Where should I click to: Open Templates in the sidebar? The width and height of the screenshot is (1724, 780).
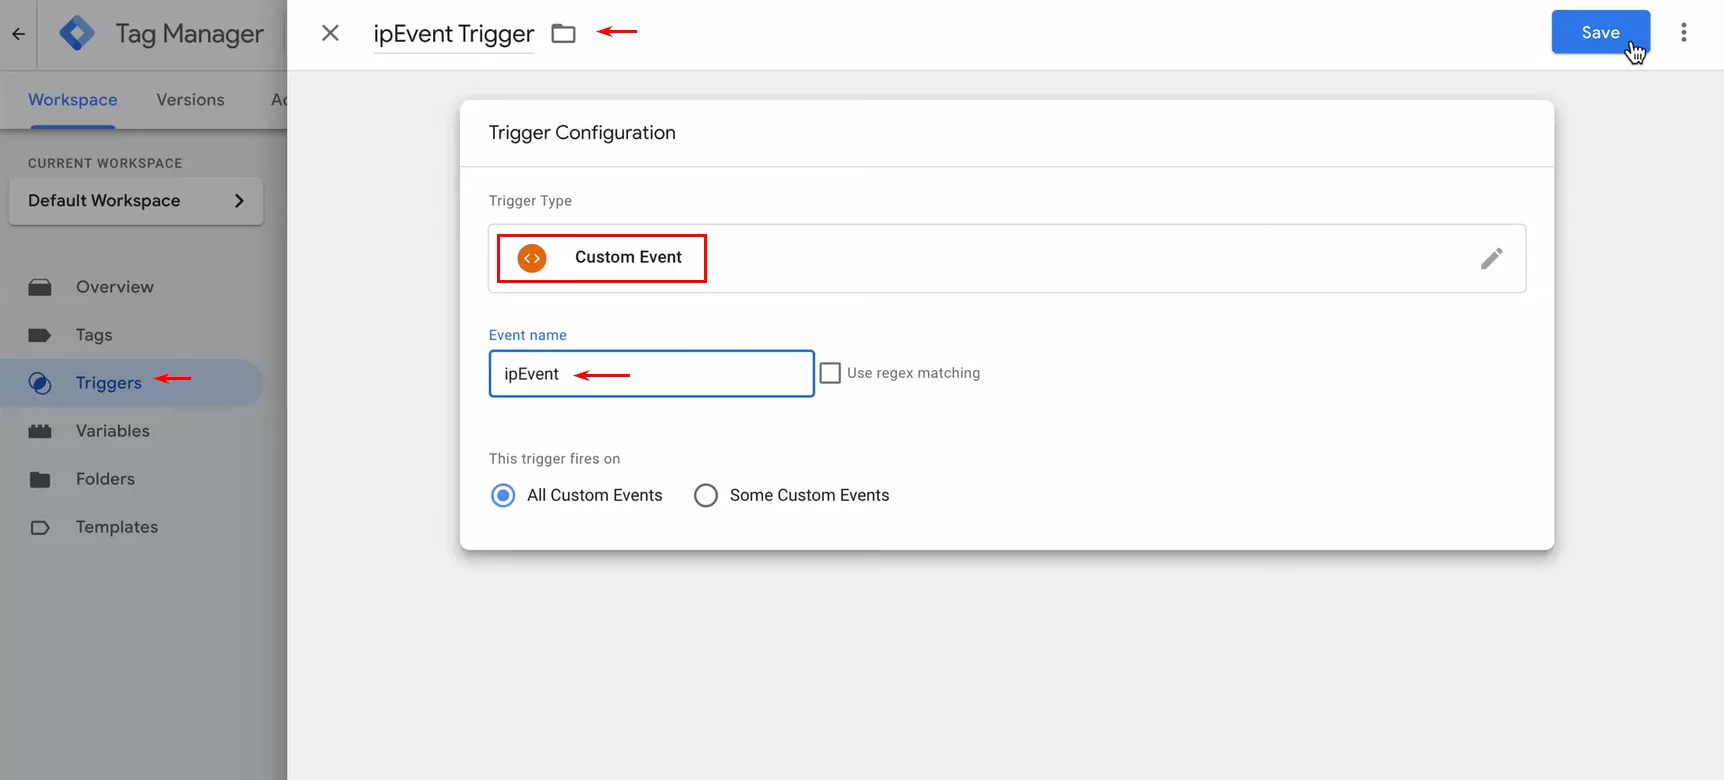[x=117, y=527]
